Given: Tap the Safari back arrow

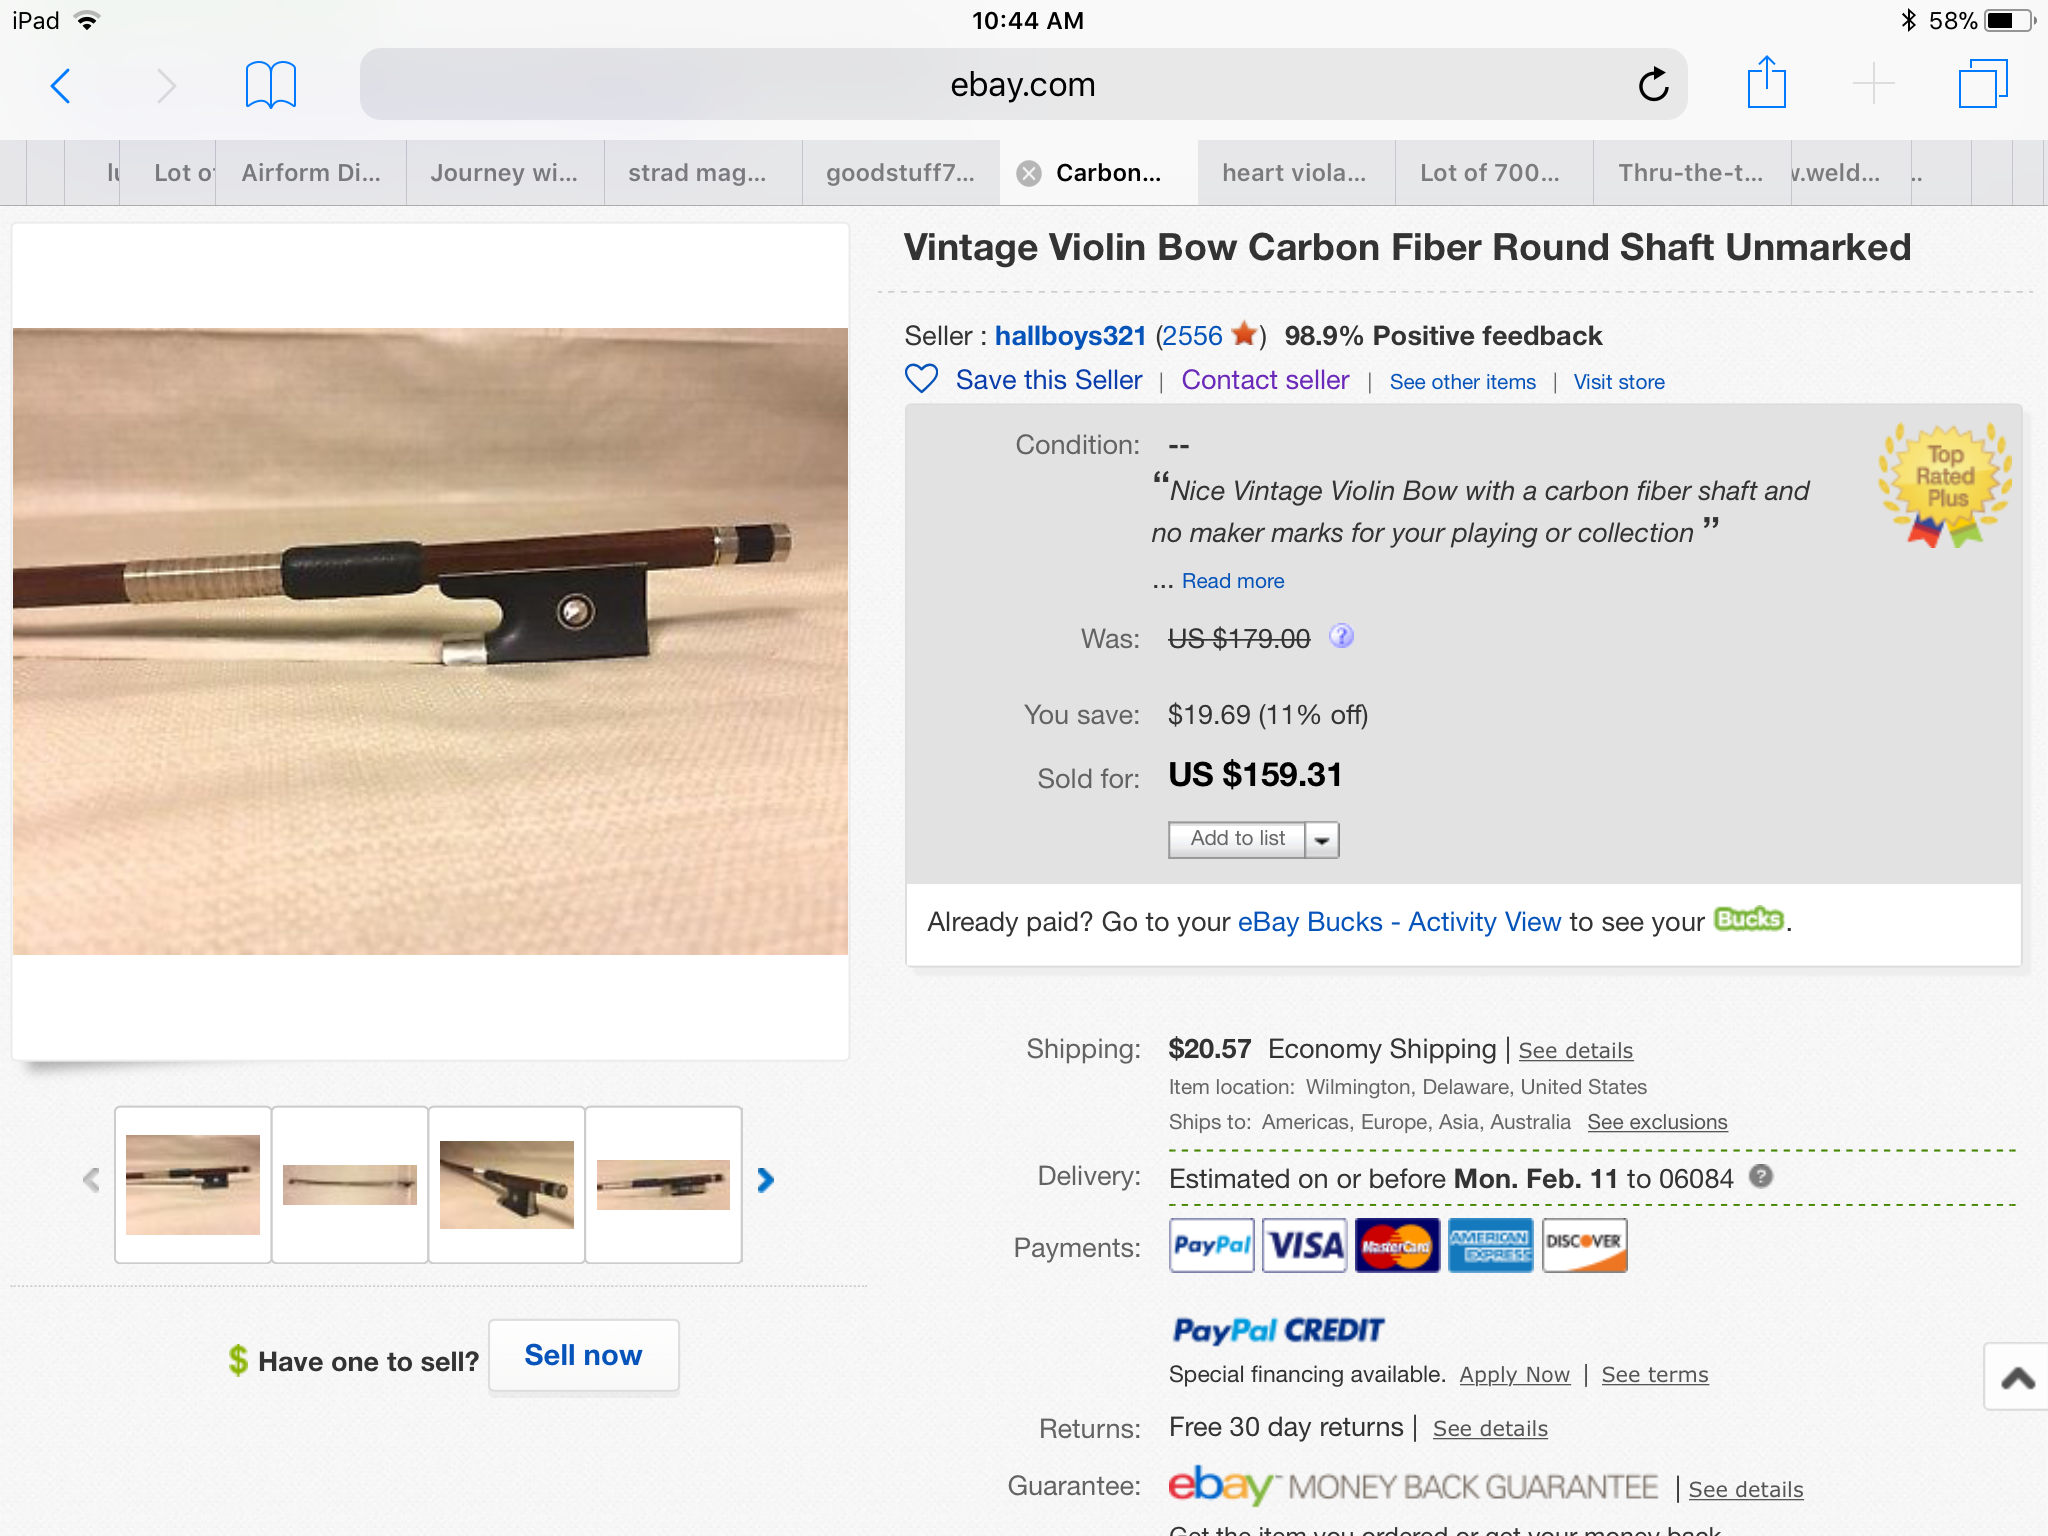Looking at the screenshot, I should click(x=61, y=86).
